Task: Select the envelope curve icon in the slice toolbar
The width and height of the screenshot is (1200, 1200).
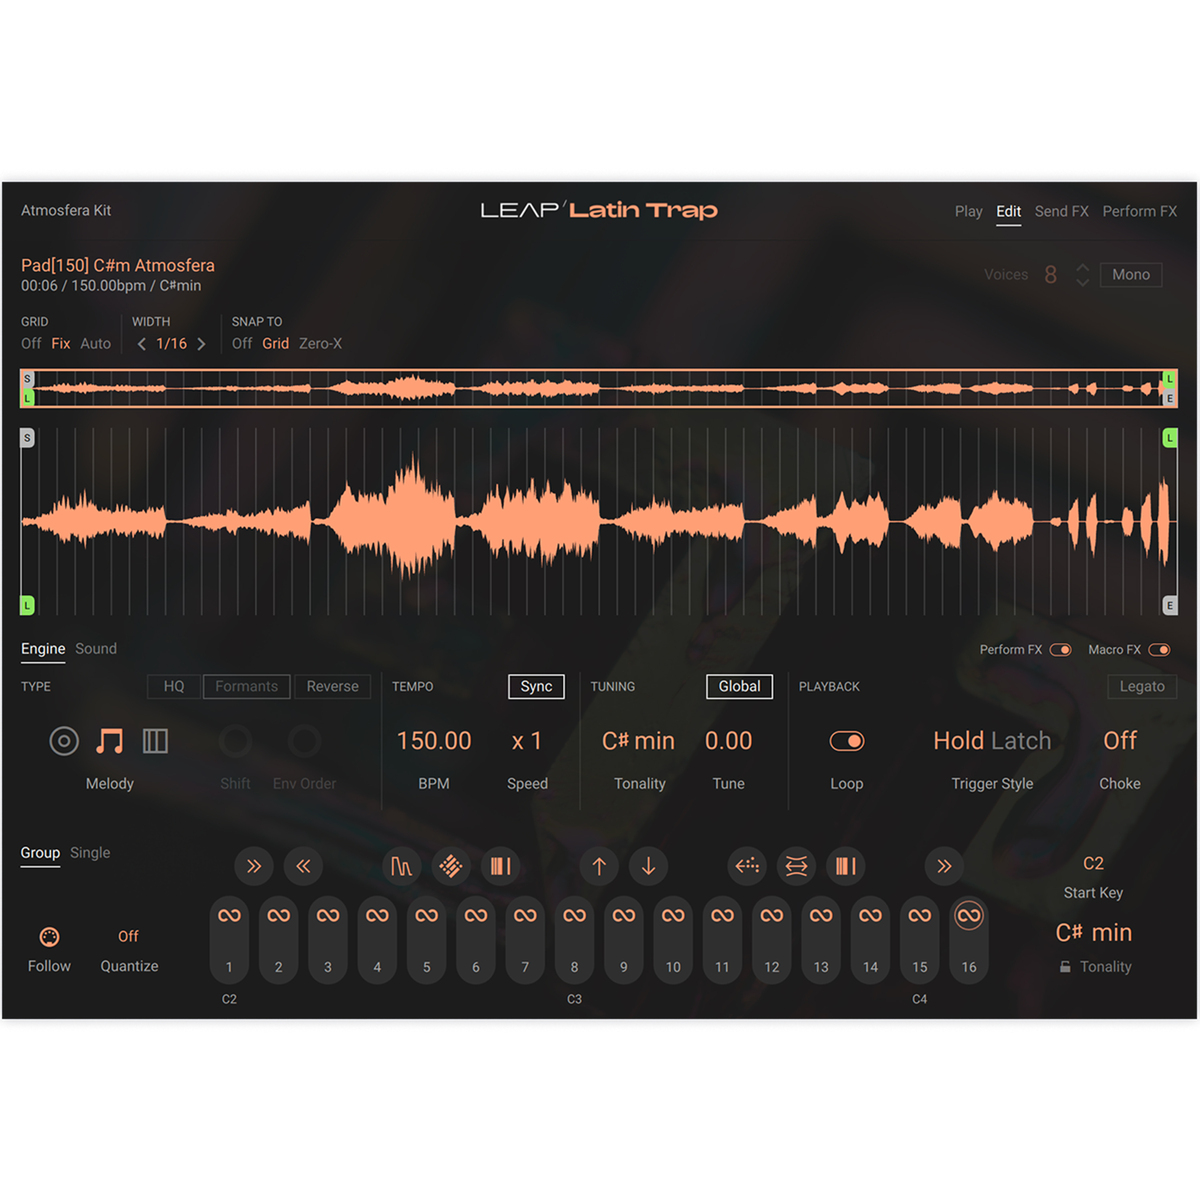Action: pyautogui.click(x=401, y=866)
